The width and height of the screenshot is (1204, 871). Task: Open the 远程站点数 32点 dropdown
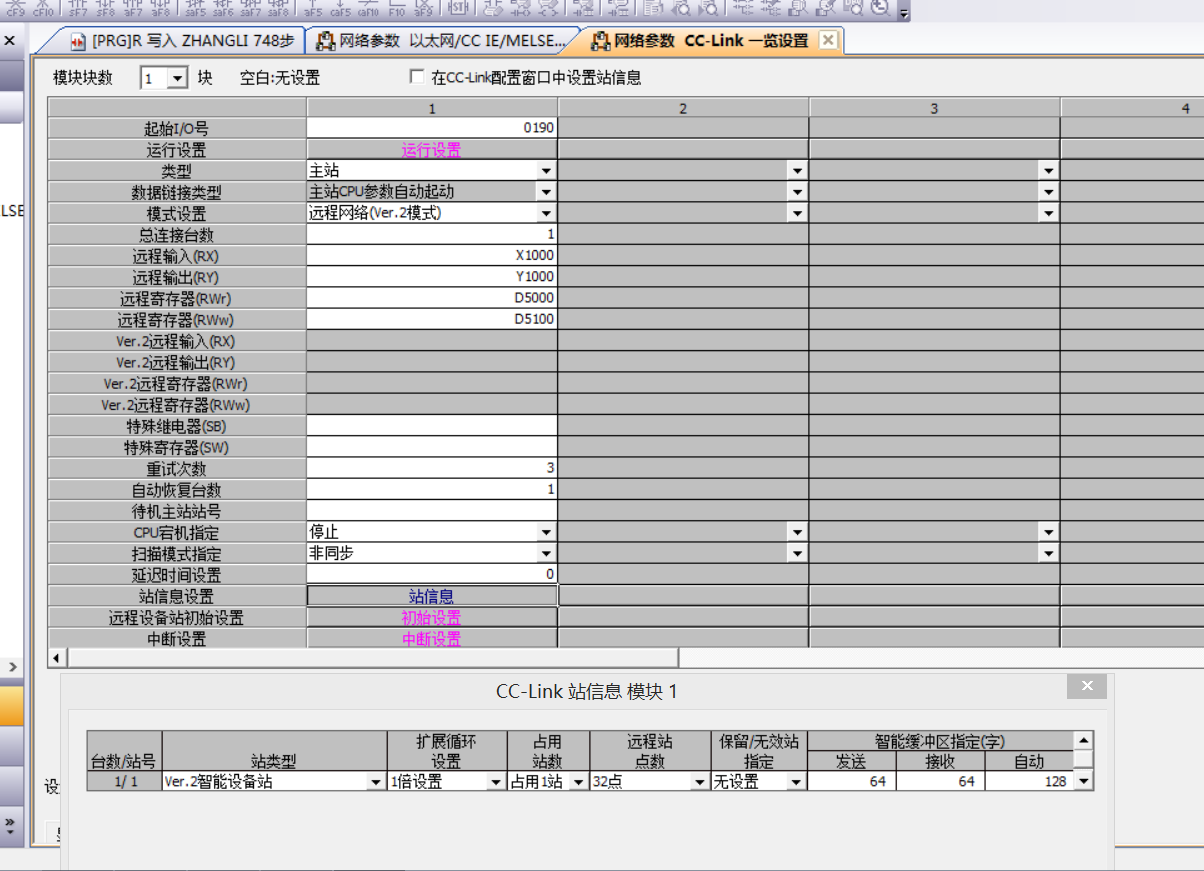(699, 783)
